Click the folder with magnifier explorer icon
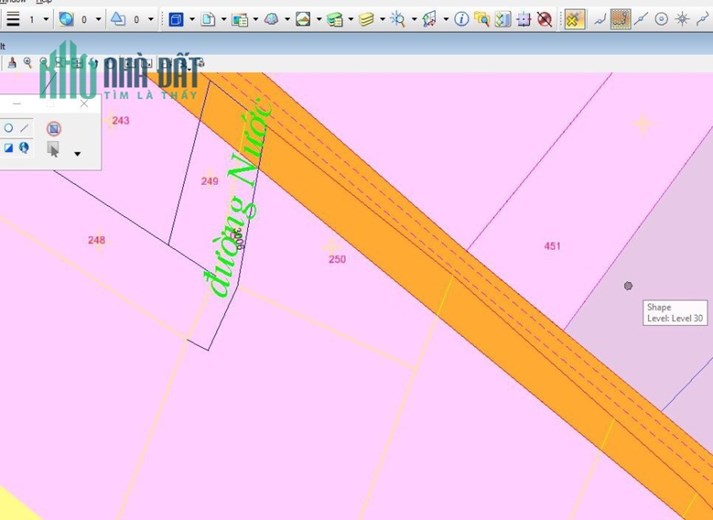The height and width of the screenshot is (520, 713). [482, 19]
